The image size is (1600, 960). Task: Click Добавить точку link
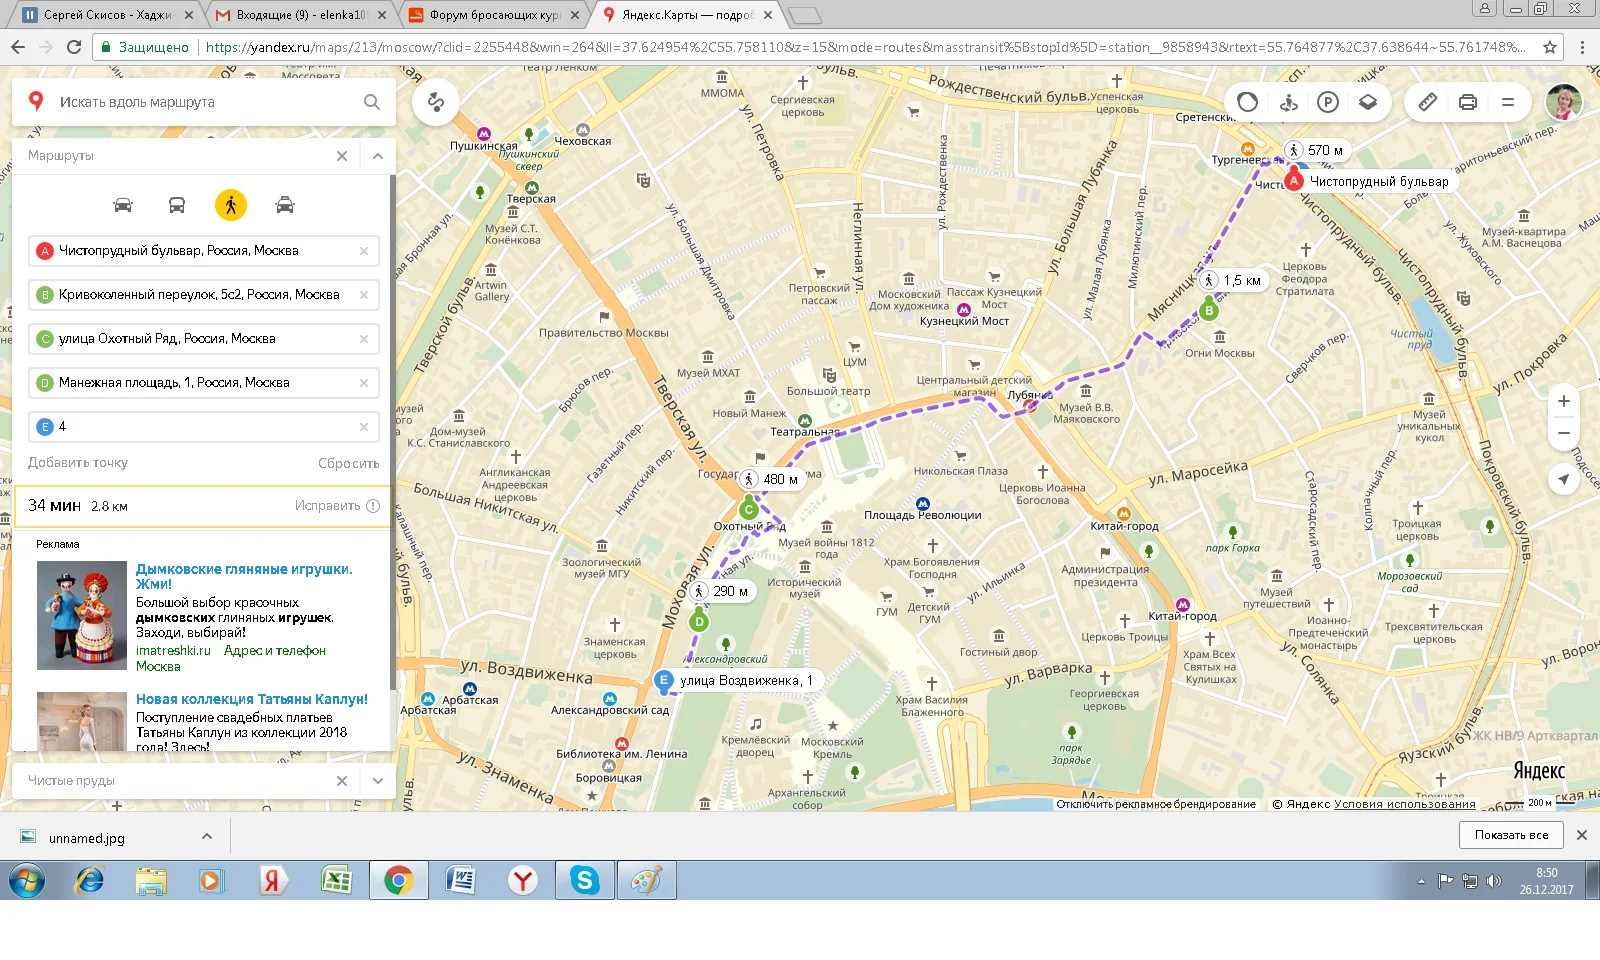[x=78, y=463]
